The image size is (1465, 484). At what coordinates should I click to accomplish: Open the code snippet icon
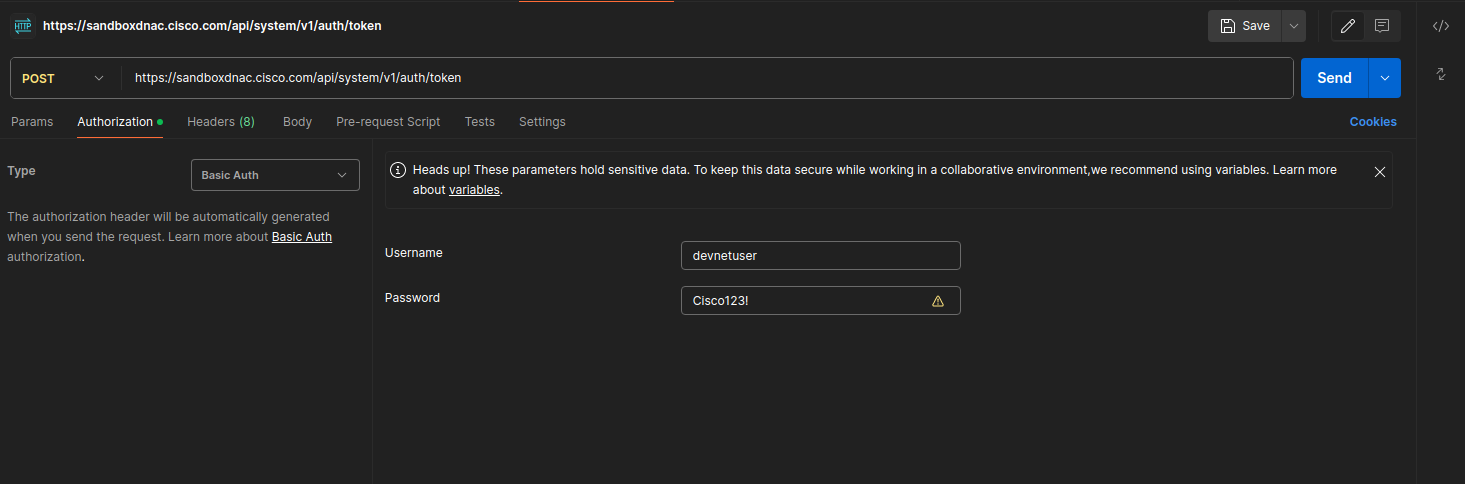tap(1441, 26)
